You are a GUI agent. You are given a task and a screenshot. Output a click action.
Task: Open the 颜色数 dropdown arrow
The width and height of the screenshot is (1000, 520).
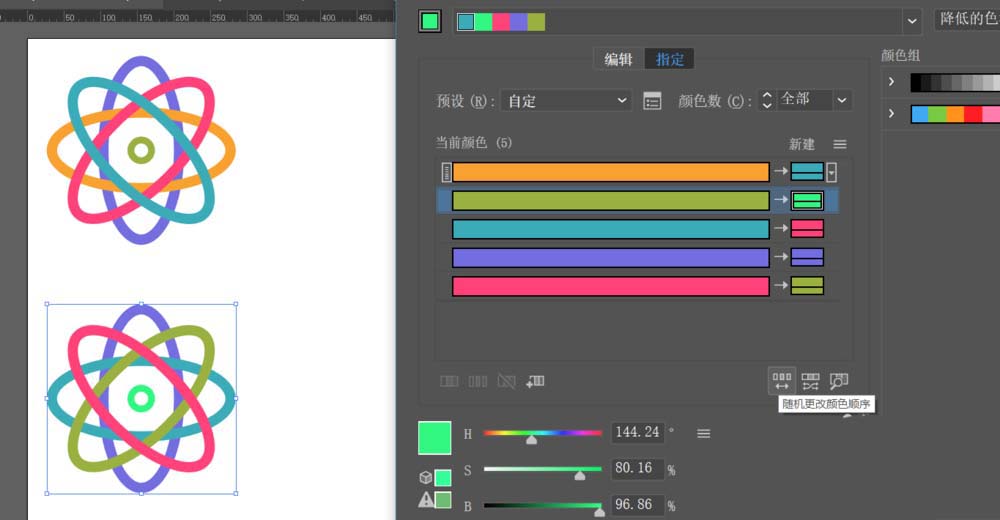click(842, 100)
